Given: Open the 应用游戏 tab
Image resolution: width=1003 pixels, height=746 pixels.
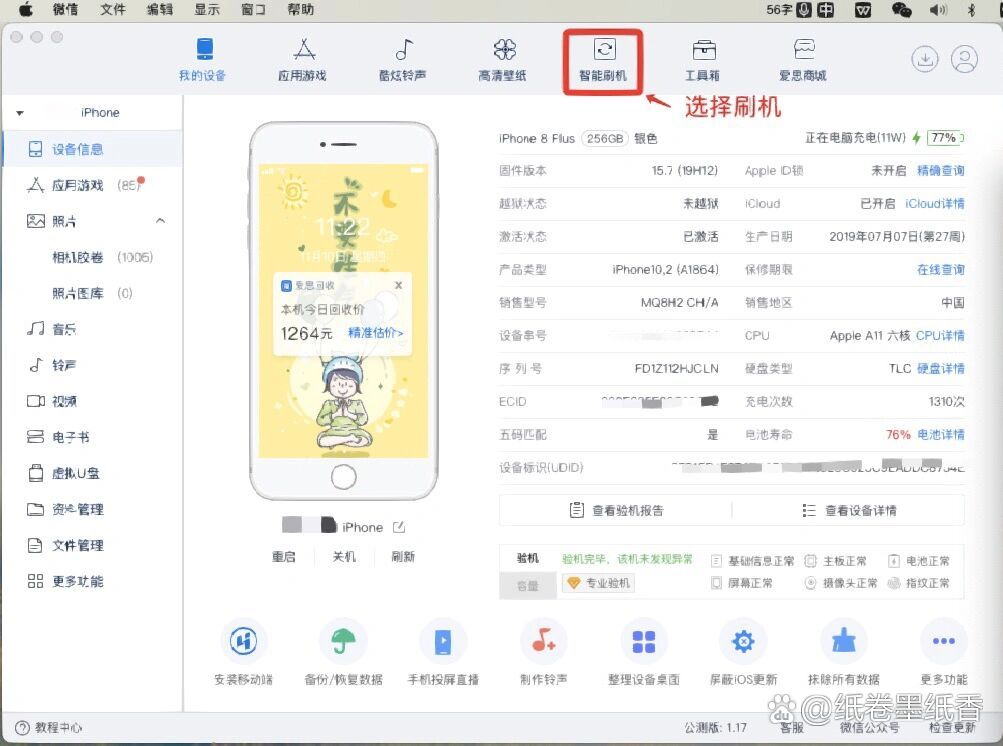Looking at the screenshot, I should pyautogui.click(x=303, y=60).
